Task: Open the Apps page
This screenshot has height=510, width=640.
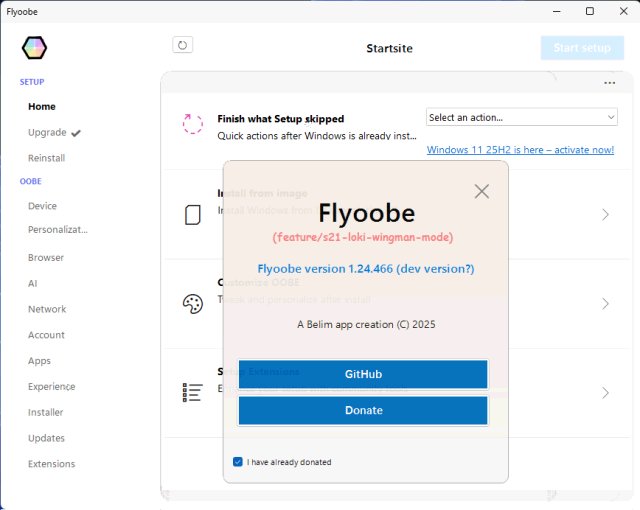Action: pos(39,361)
